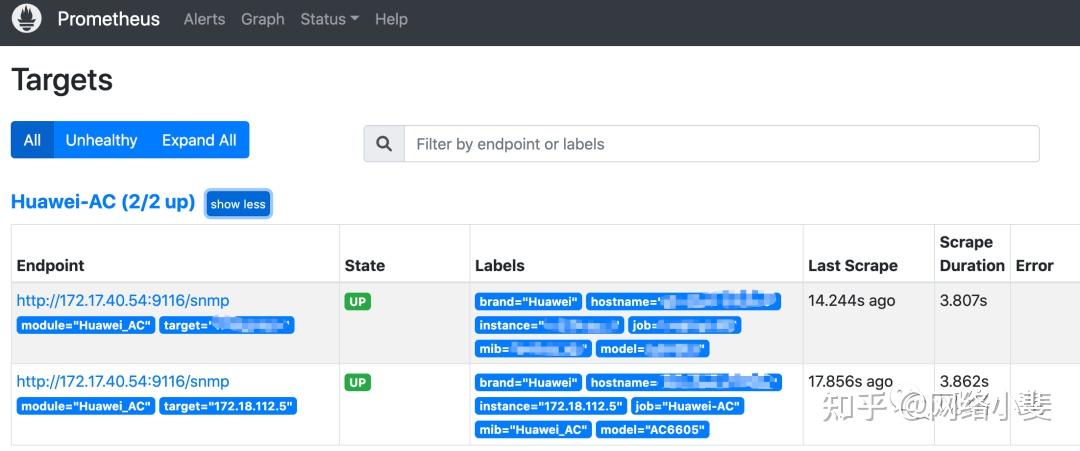Screen dimensions: 1080x451
Task: Click the job="Huawei-AC" label badge
Action: click(687, 406)
